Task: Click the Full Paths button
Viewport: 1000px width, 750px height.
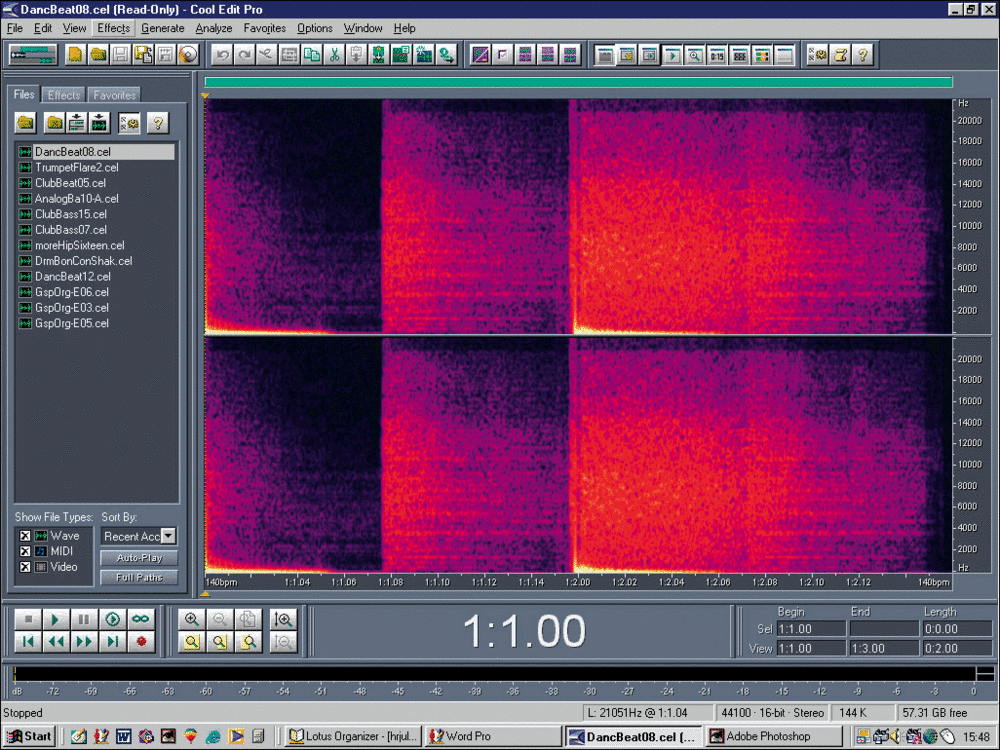Action: tap(138, 577)
